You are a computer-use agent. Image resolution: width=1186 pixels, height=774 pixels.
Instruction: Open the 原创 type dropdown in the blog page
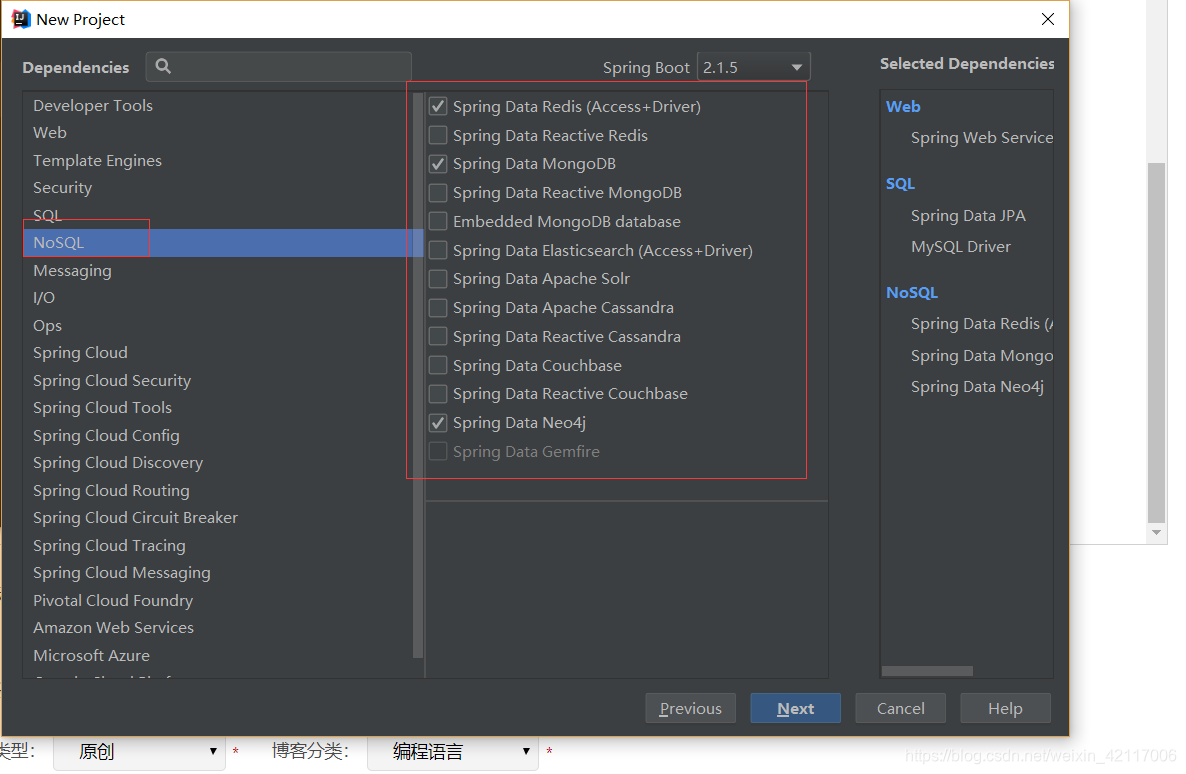click(140, 751)
